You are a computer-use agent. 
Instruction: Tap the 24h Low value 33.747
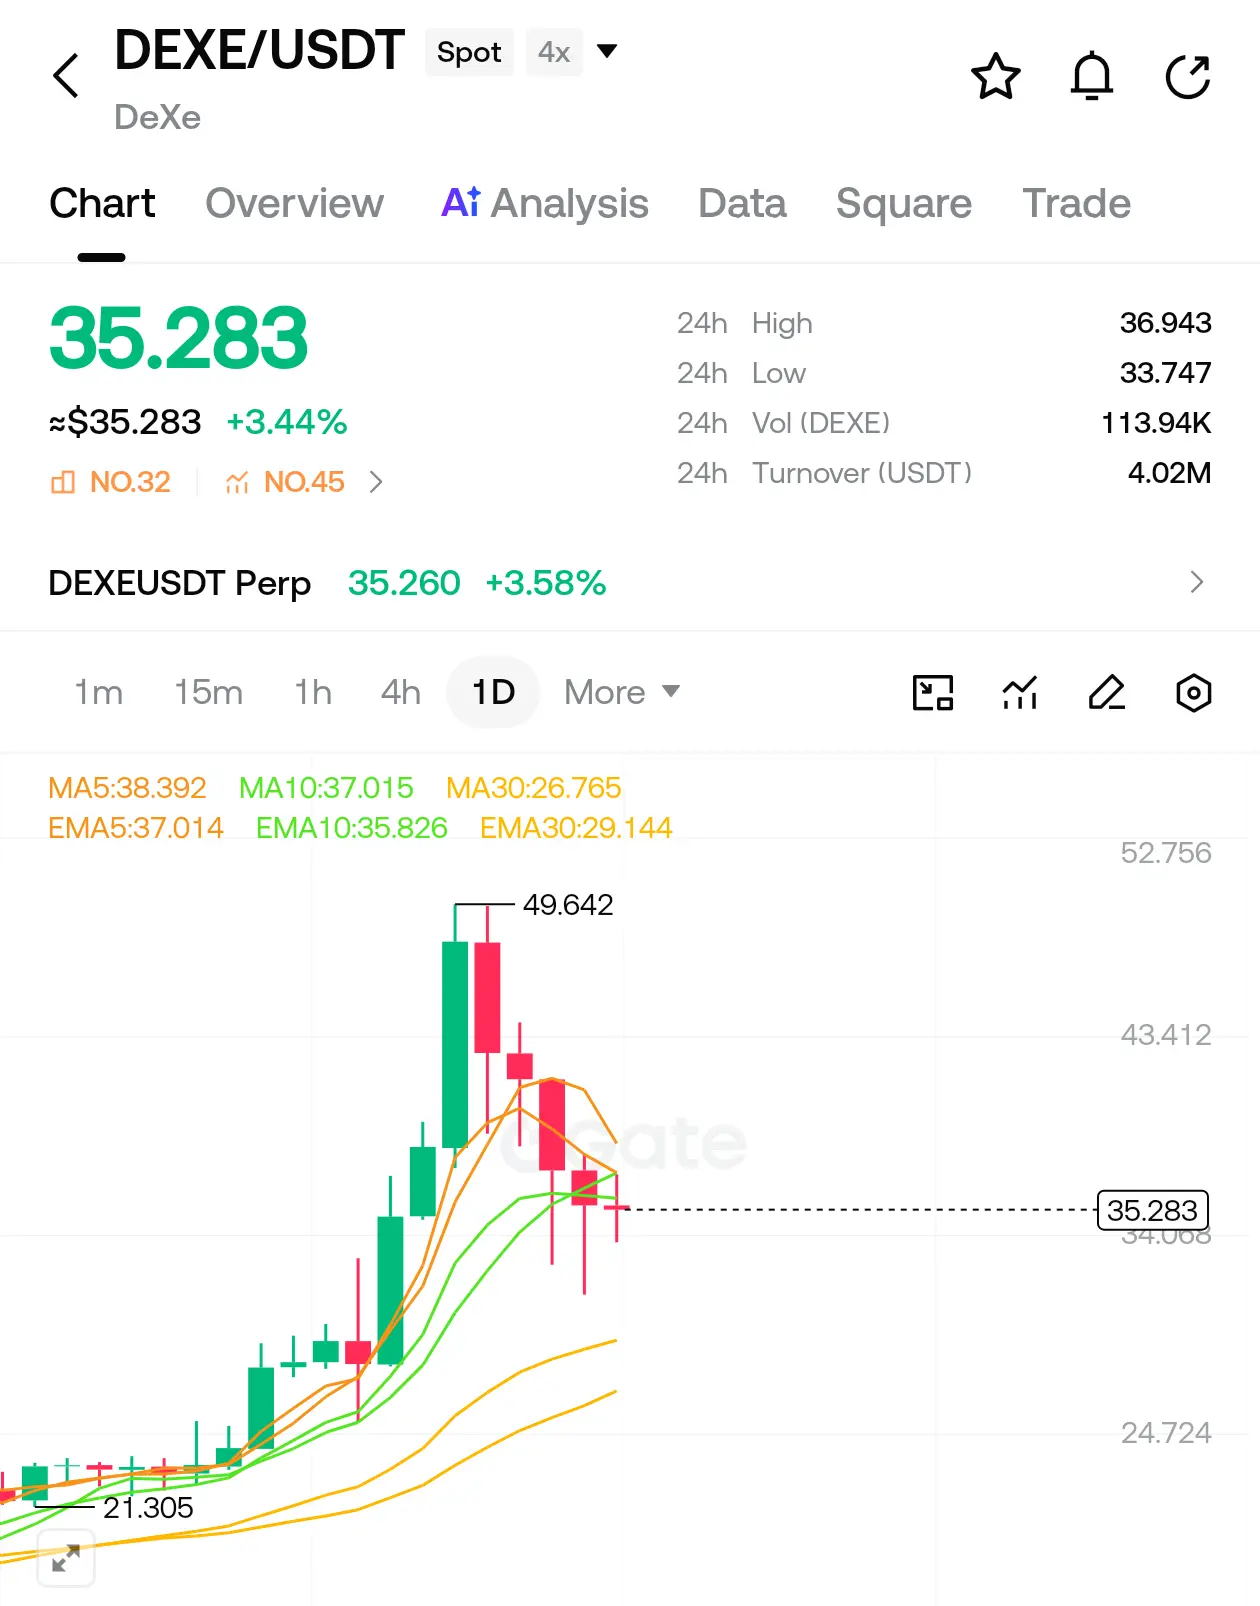click(x=1166, y=373)
